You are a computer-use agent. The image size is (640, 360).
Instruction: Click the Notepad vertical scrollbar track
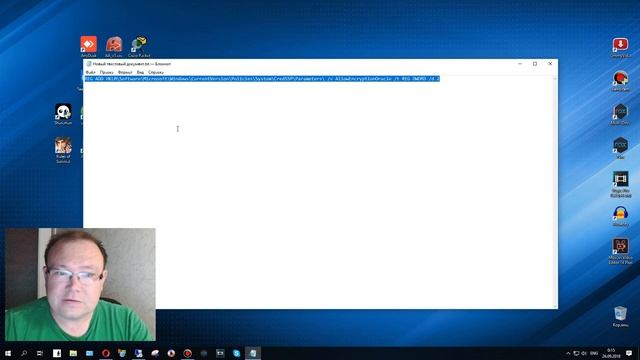pos(555,191)
